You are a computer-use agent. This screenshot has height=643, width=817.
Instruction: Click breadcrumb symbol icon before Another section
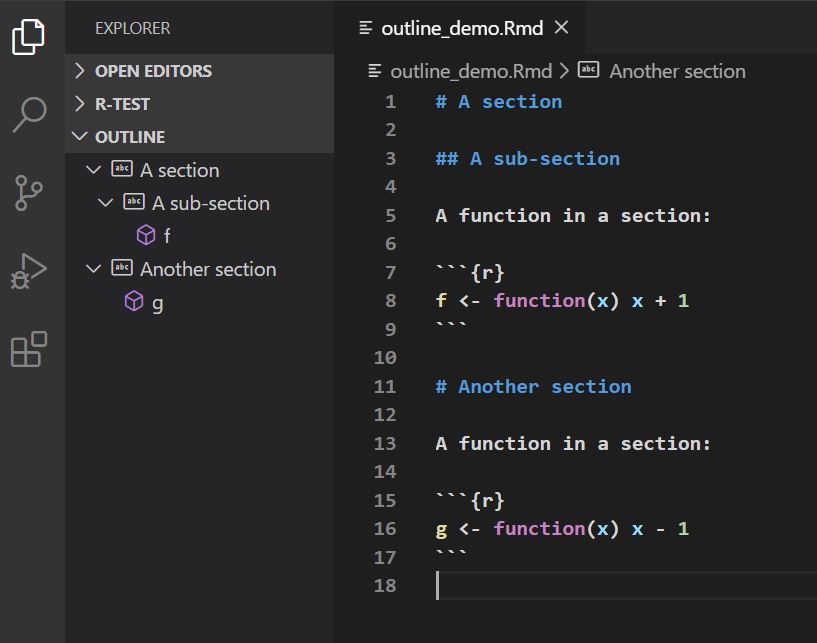click(x=588, y=70)
